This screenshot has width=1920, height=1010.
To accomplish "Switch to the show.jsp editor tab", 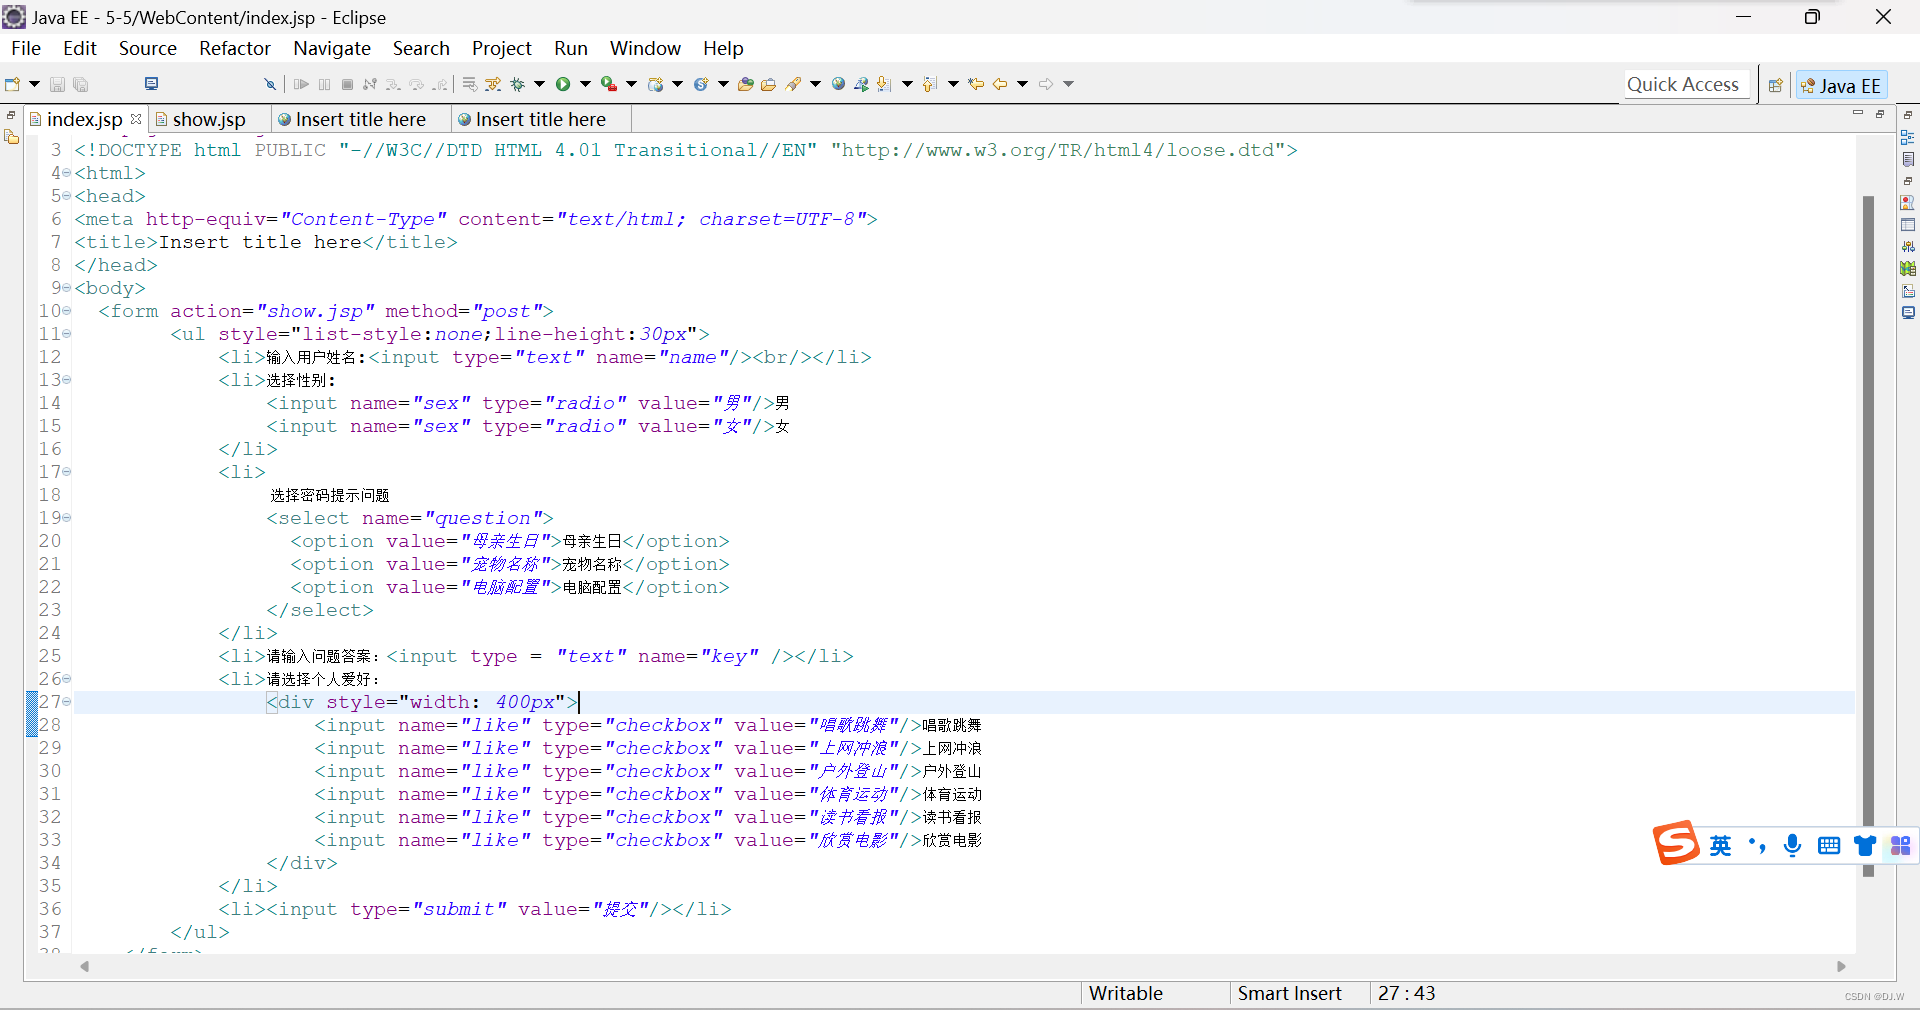I will [x=208, y=119].
